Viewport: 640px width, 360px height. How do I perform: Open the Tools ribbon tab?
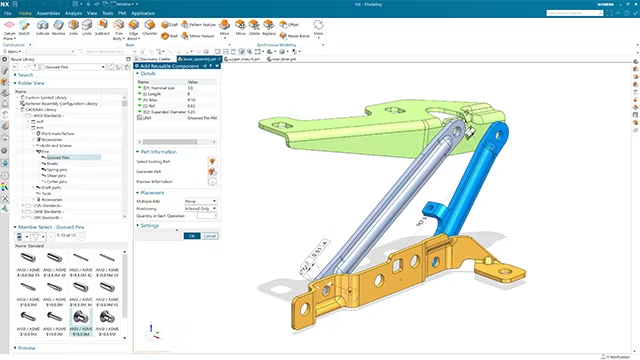click(107, 13)
